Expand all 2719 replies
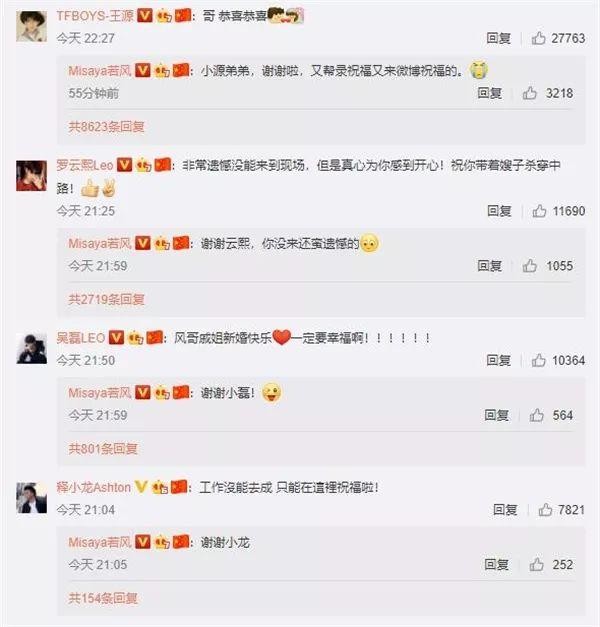The height and width of the screenshot is (627, 600). point(106,299)
